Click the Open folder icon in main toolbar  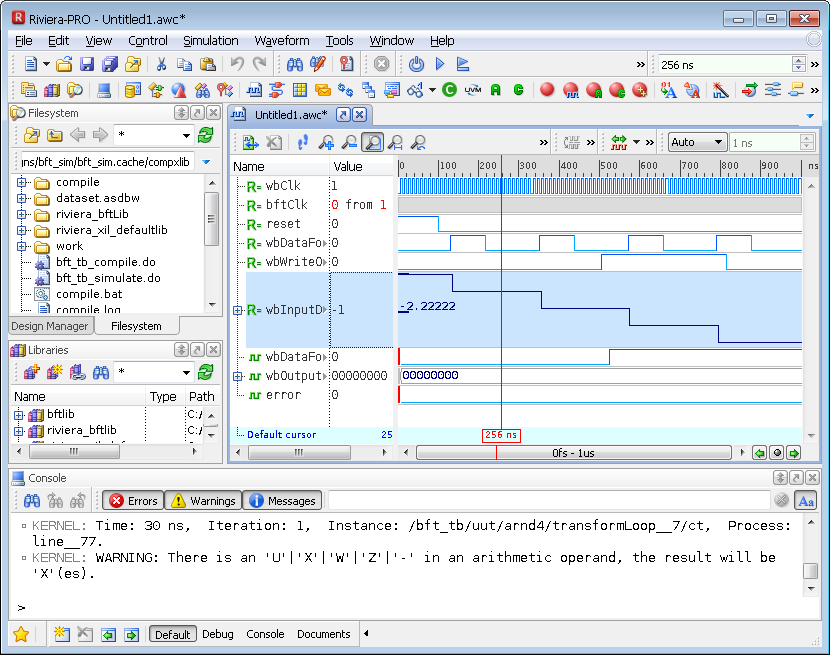[64, 65]
